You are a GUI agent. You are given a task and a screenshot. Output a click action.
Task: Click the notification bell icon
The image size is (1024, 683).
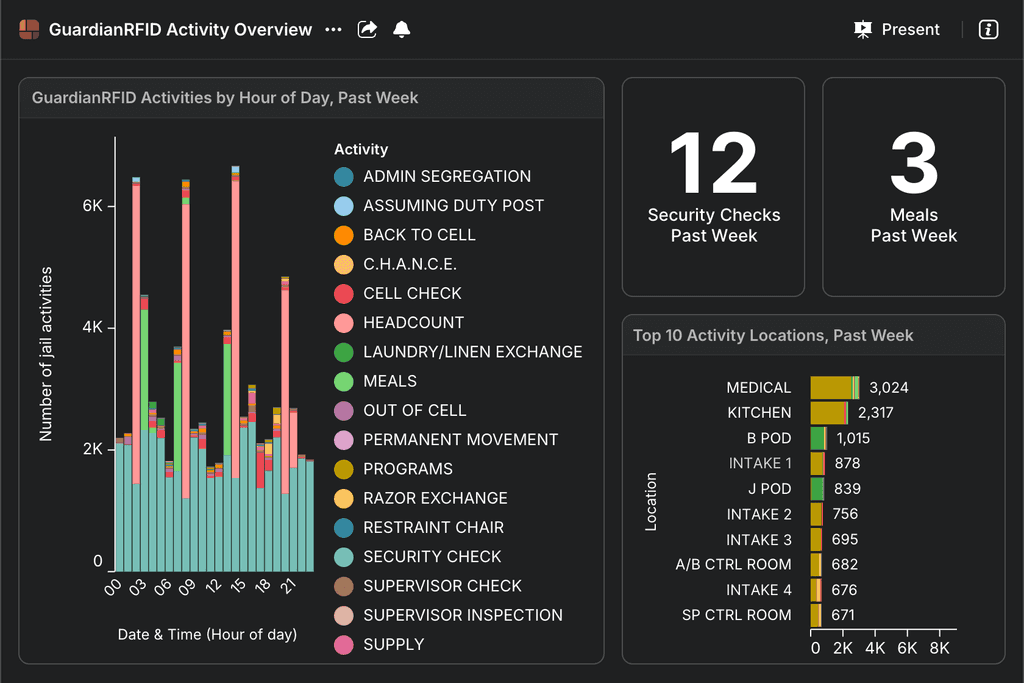[x=401, y=30]
